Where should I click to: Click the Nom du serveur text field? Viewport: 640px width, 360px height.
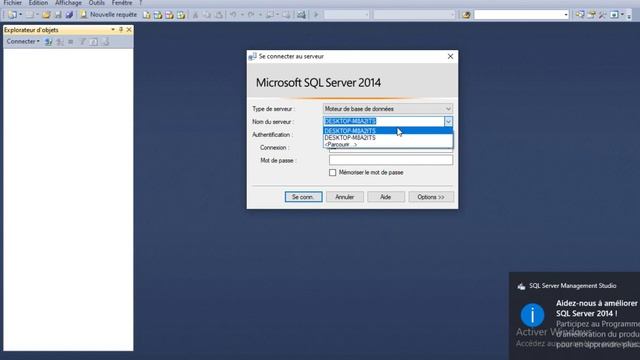tap(384, 122)
